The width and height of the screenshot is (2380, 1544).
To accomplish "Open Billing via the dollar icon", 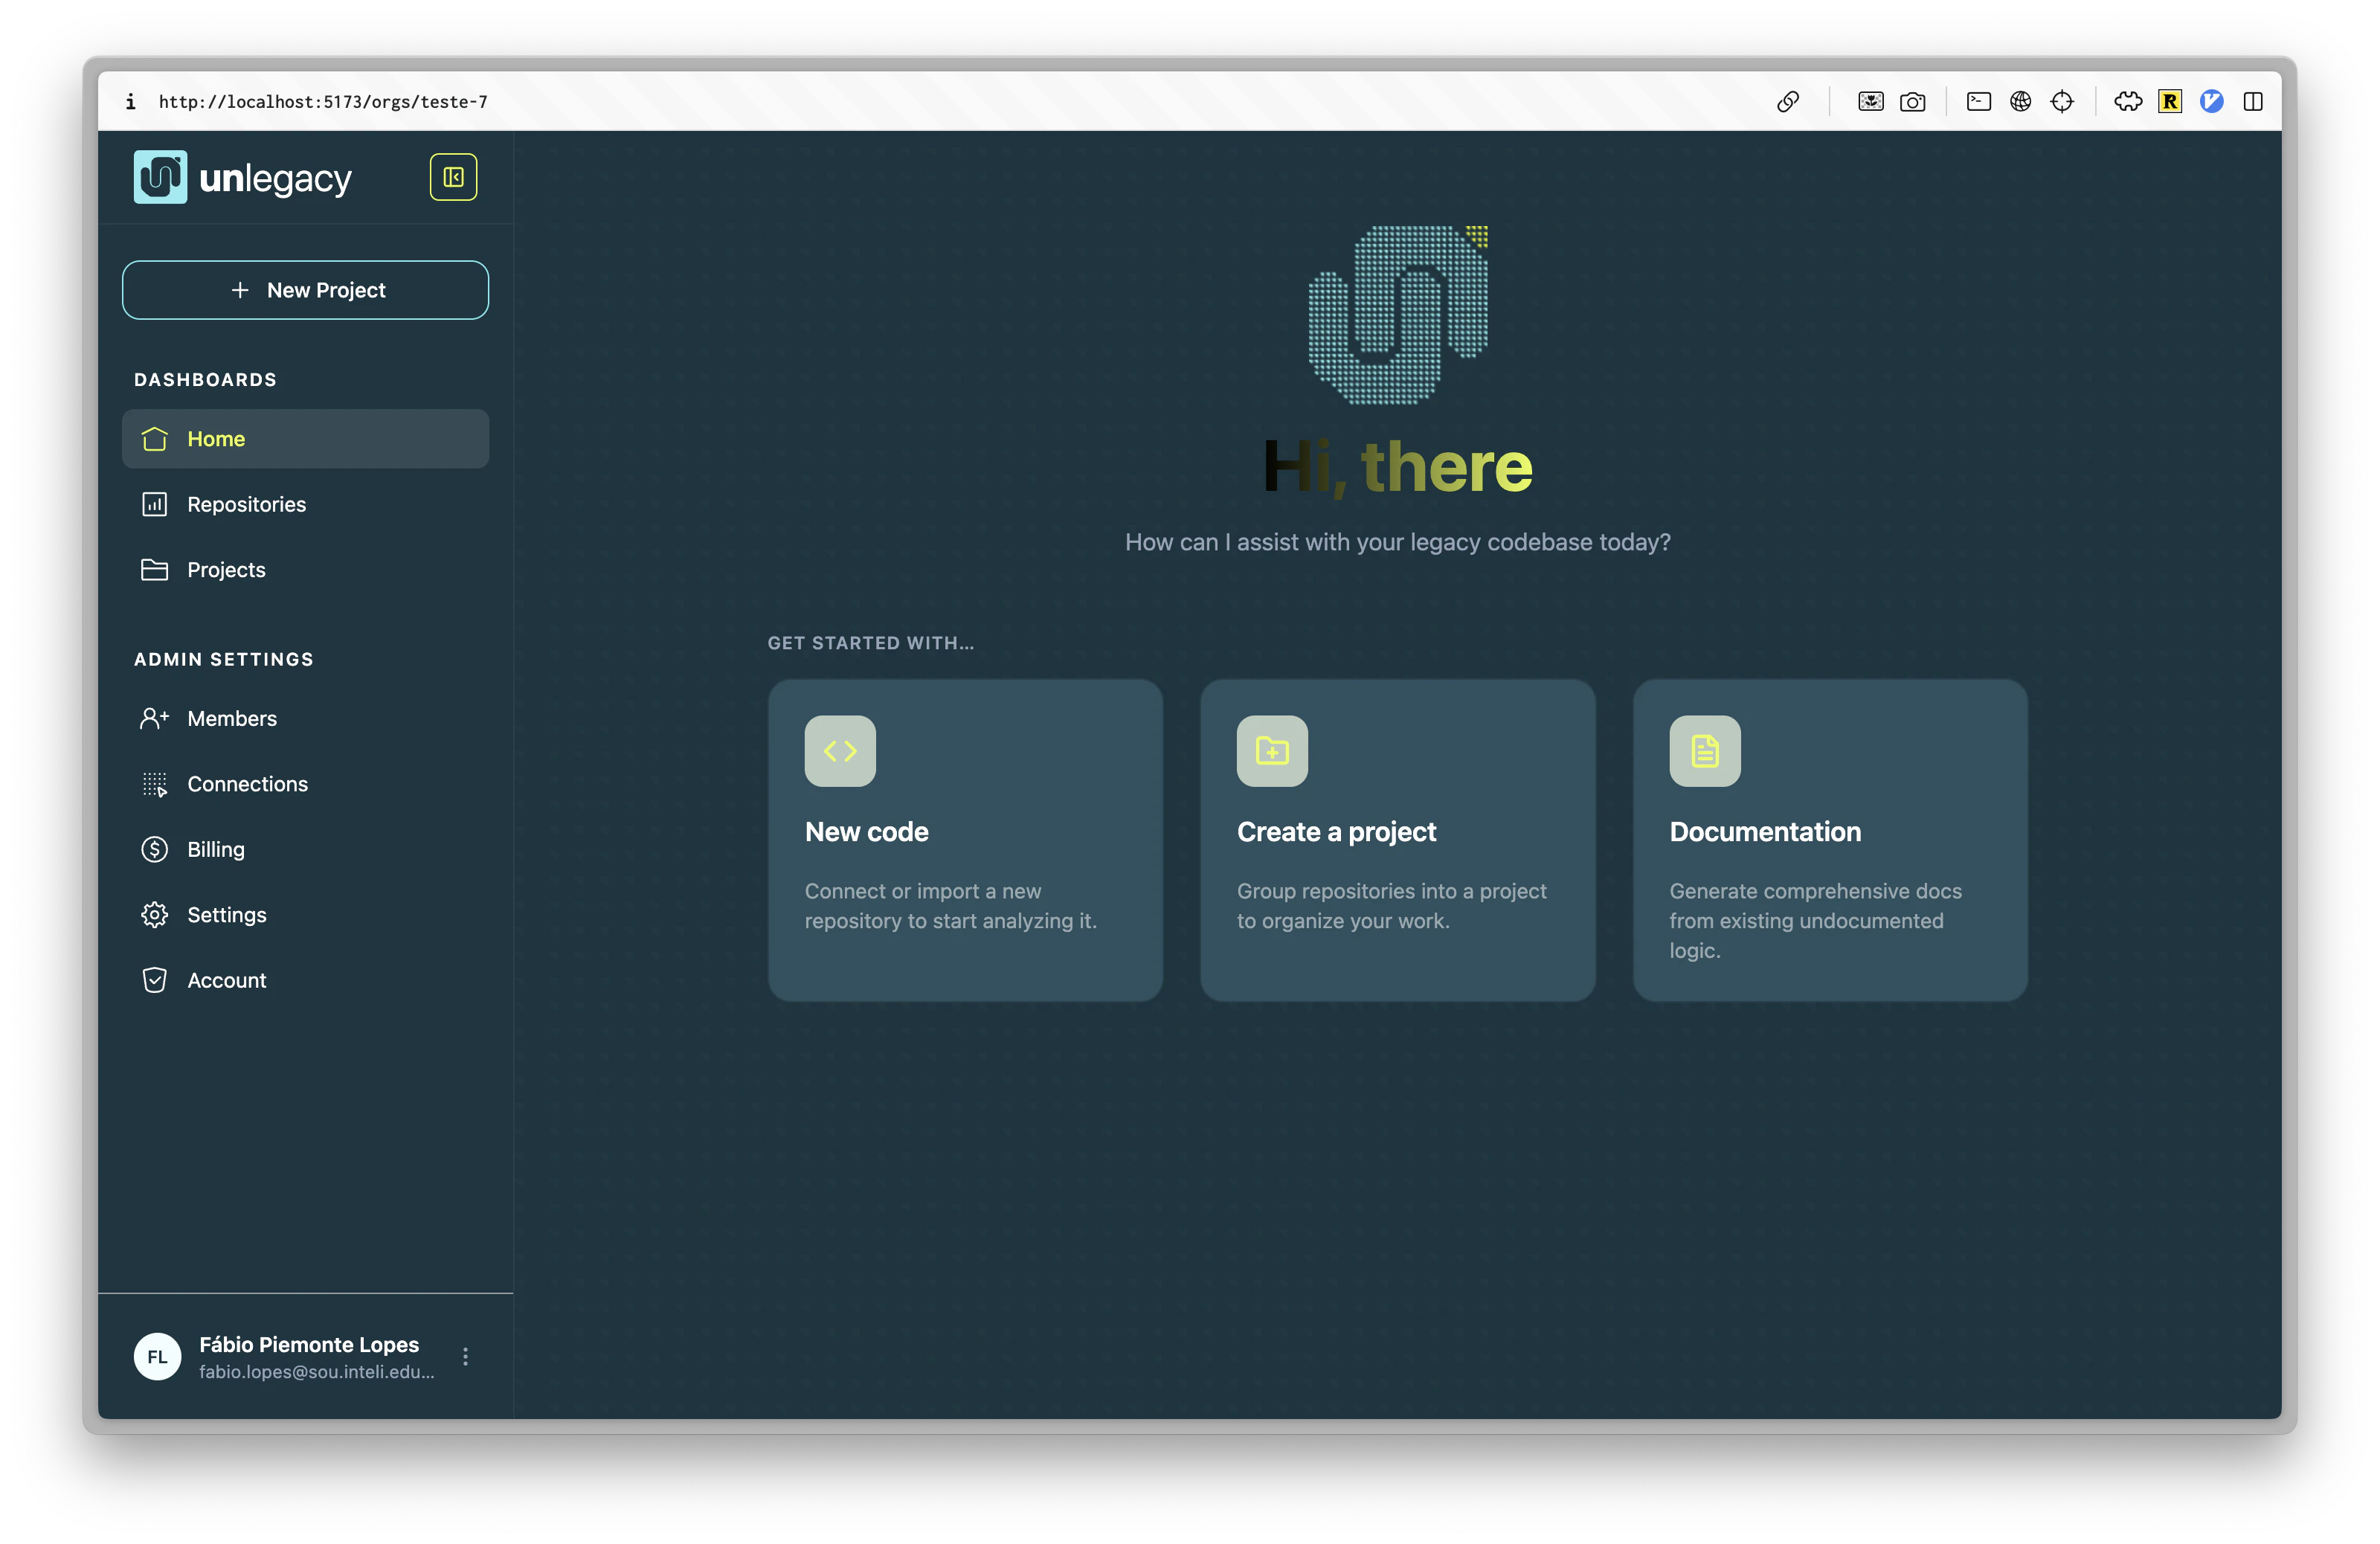I will click(x=155, y=849).
